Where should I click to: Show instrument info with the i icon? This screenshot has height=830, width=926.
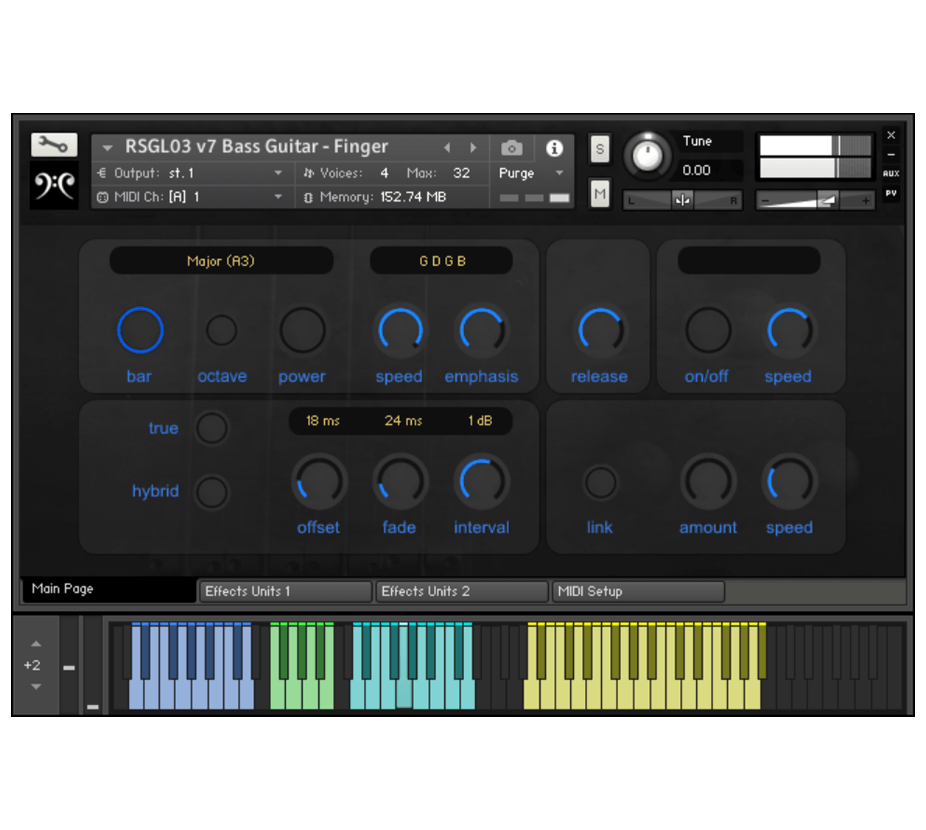(553, 148)
